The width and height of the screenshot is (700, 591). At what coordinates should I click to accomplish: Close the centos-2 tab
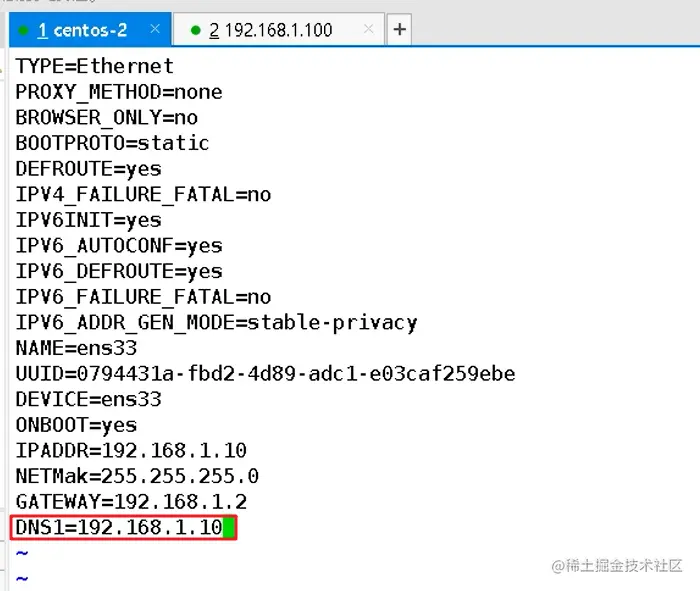155,30
